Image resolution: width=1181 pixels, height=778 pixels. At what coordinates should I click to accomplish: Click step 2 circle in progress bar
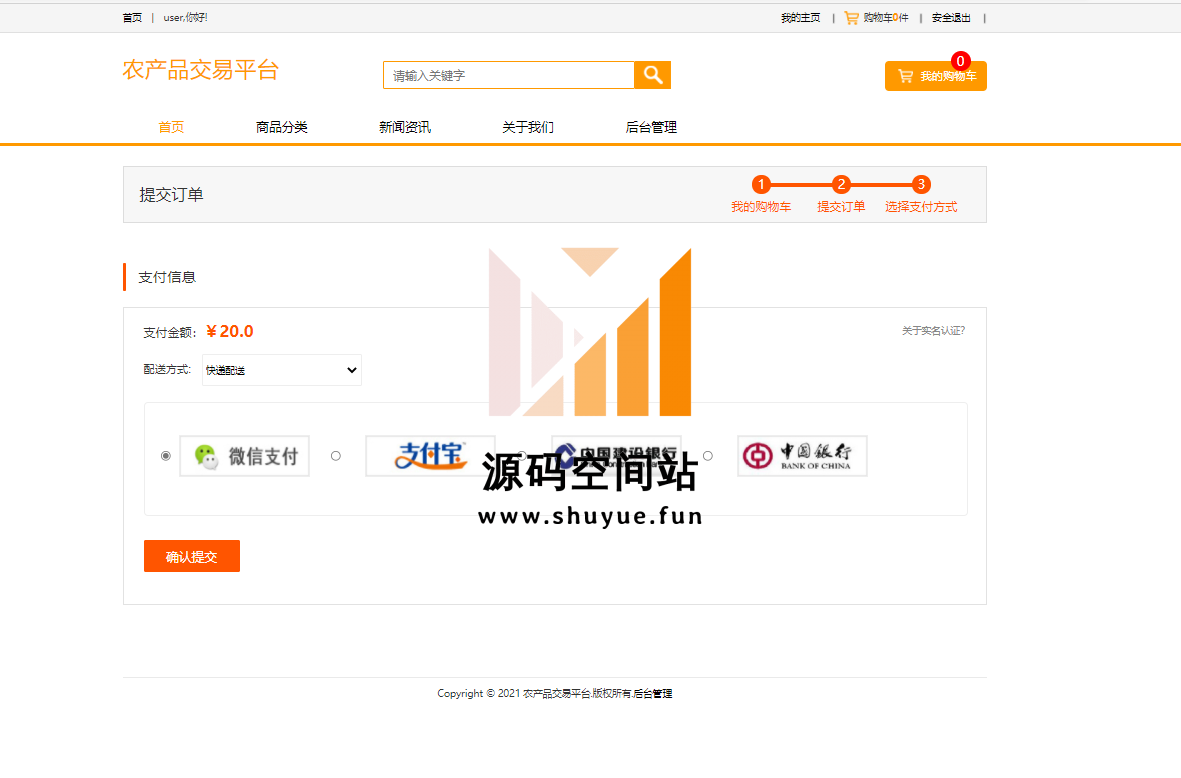click(x=841, y=184)
